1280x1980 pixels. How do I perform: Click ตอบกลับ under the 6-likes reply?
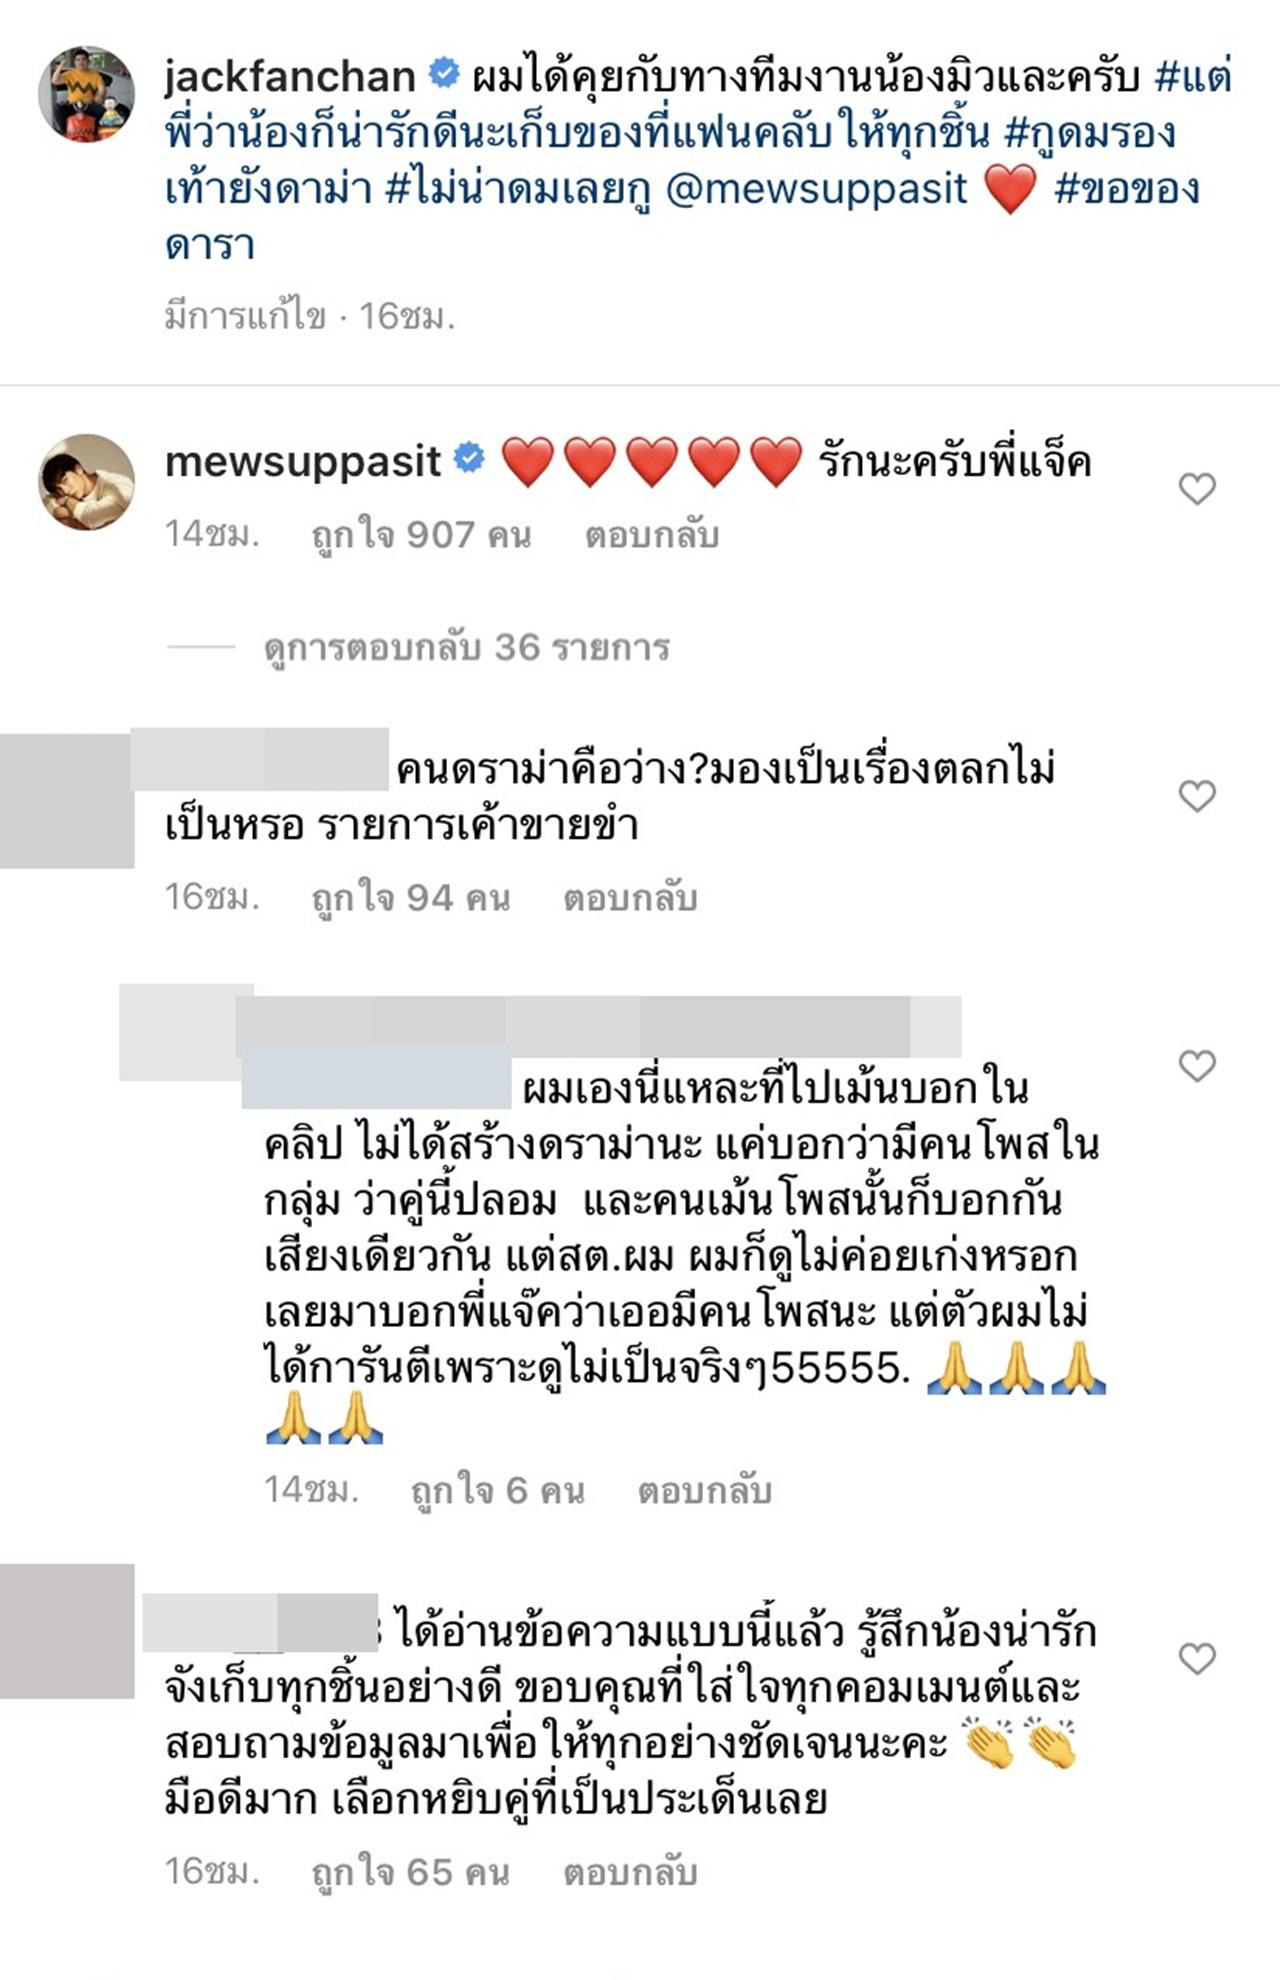(x=705, y=1491)
